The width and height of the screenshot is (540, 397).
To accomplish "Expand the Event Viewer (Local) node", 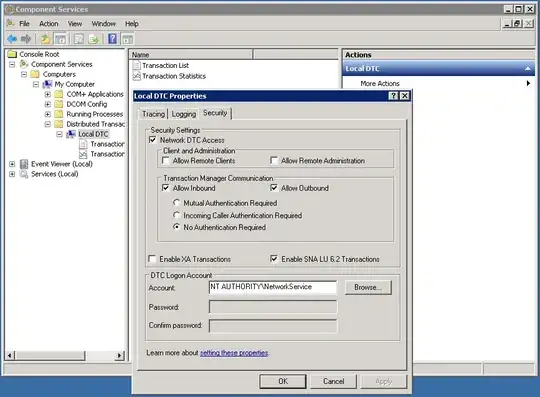I will pos(12,164).
